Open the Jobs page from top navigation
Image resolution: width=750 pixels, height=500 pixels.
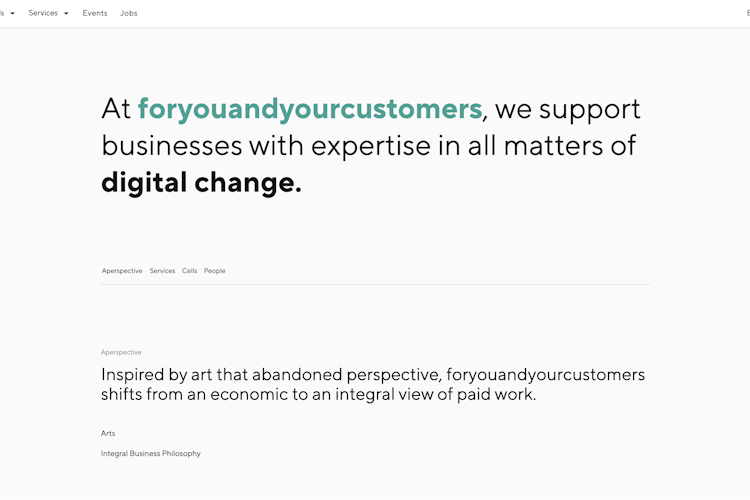click(128, 13)
